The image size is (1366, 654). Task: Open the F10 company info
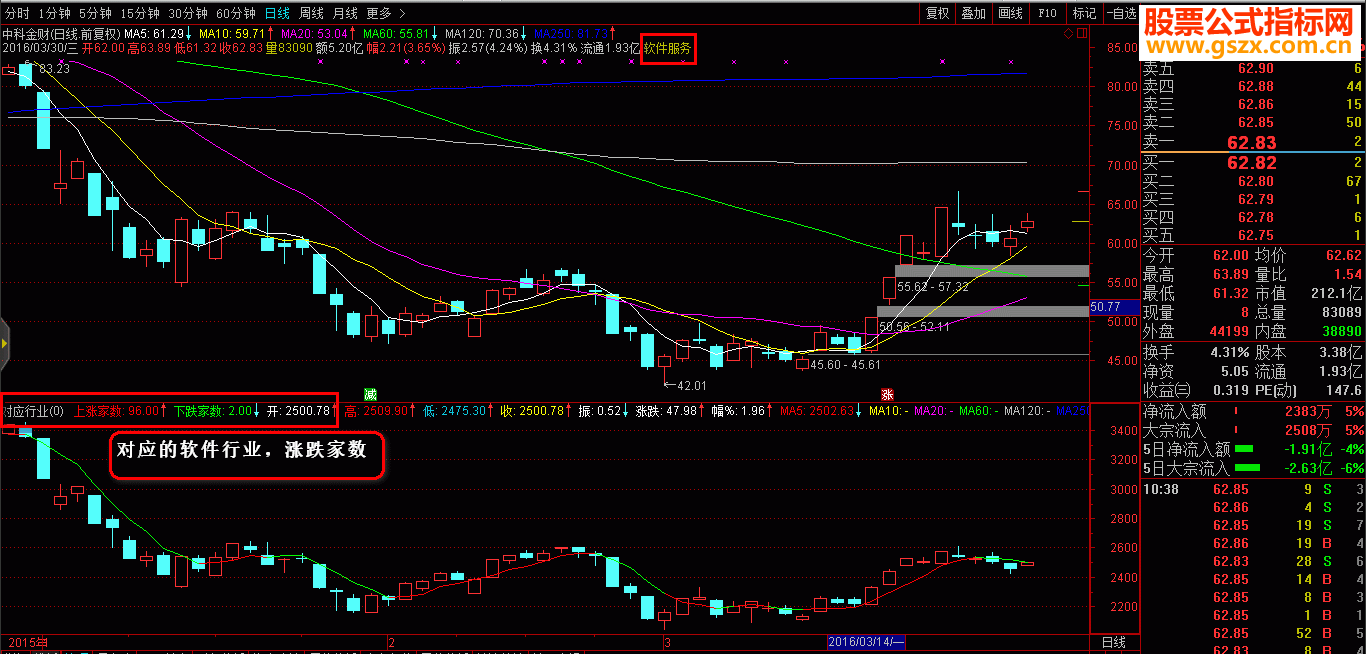(x=1047, y=14)
